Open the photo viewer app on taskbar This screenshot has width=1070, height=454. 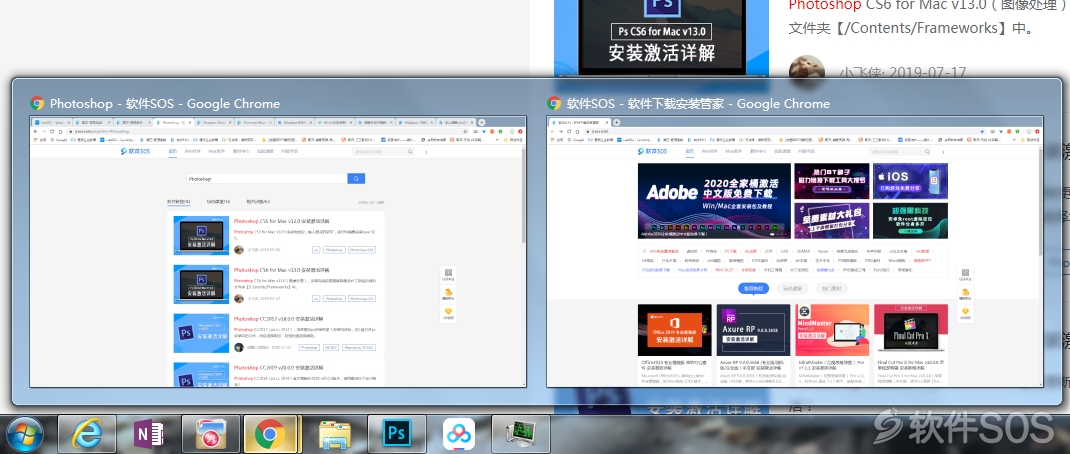pos(211,434)
